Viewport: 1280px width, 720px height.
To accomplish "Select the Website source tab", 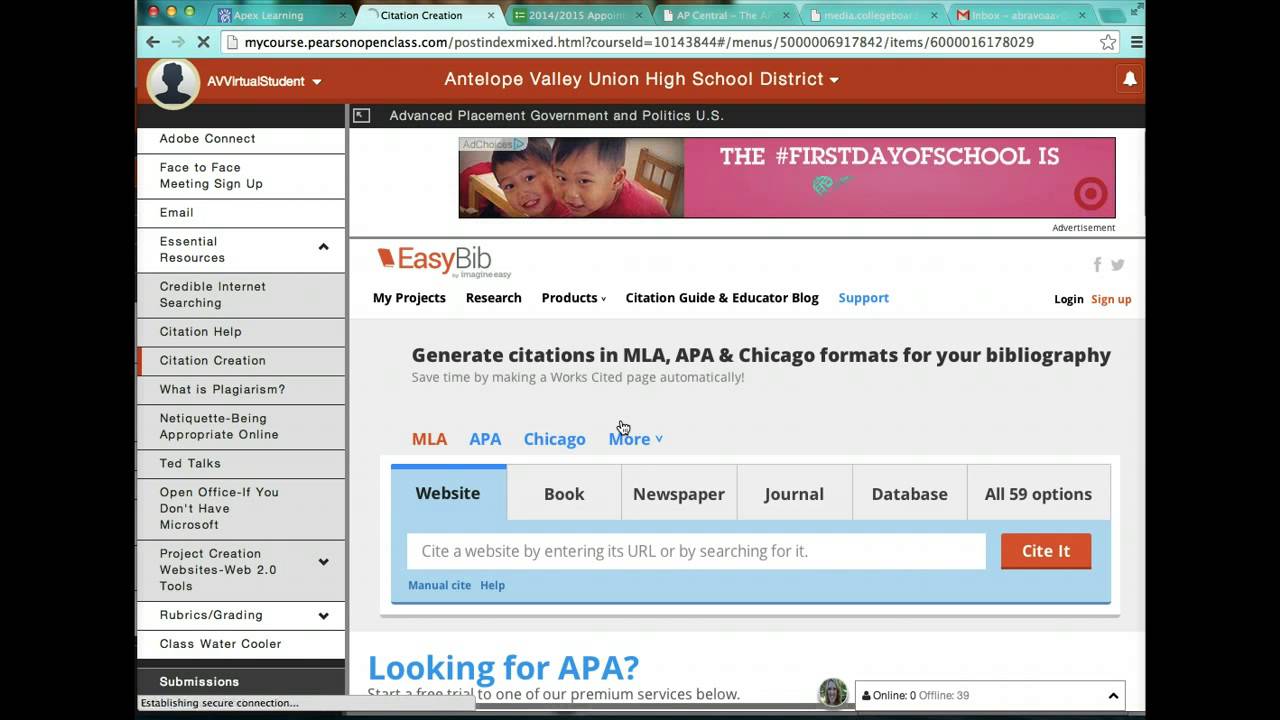I will click(448, 493).
